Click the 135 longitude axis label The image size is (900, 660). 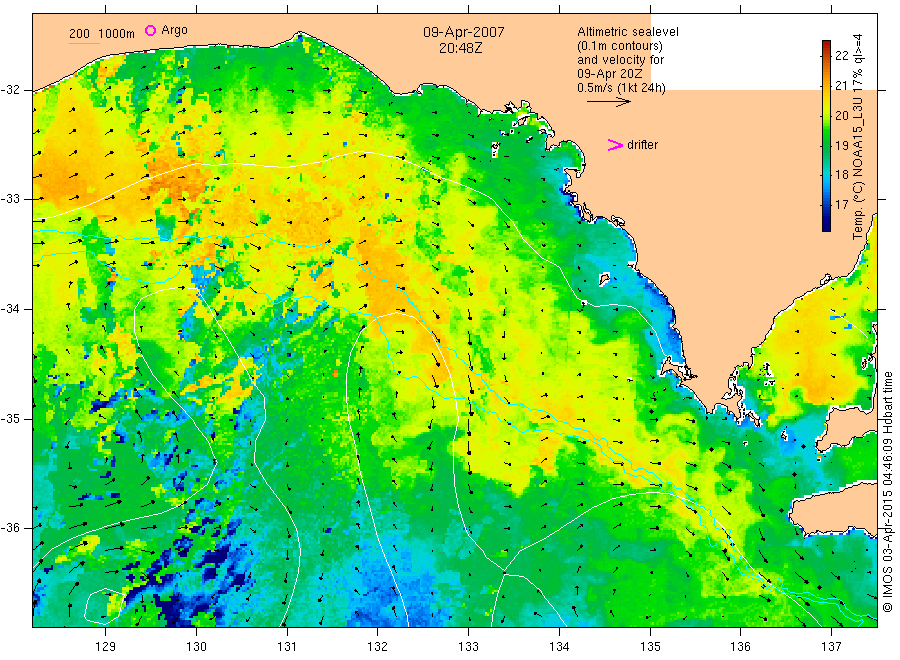(x=650, y=647)
